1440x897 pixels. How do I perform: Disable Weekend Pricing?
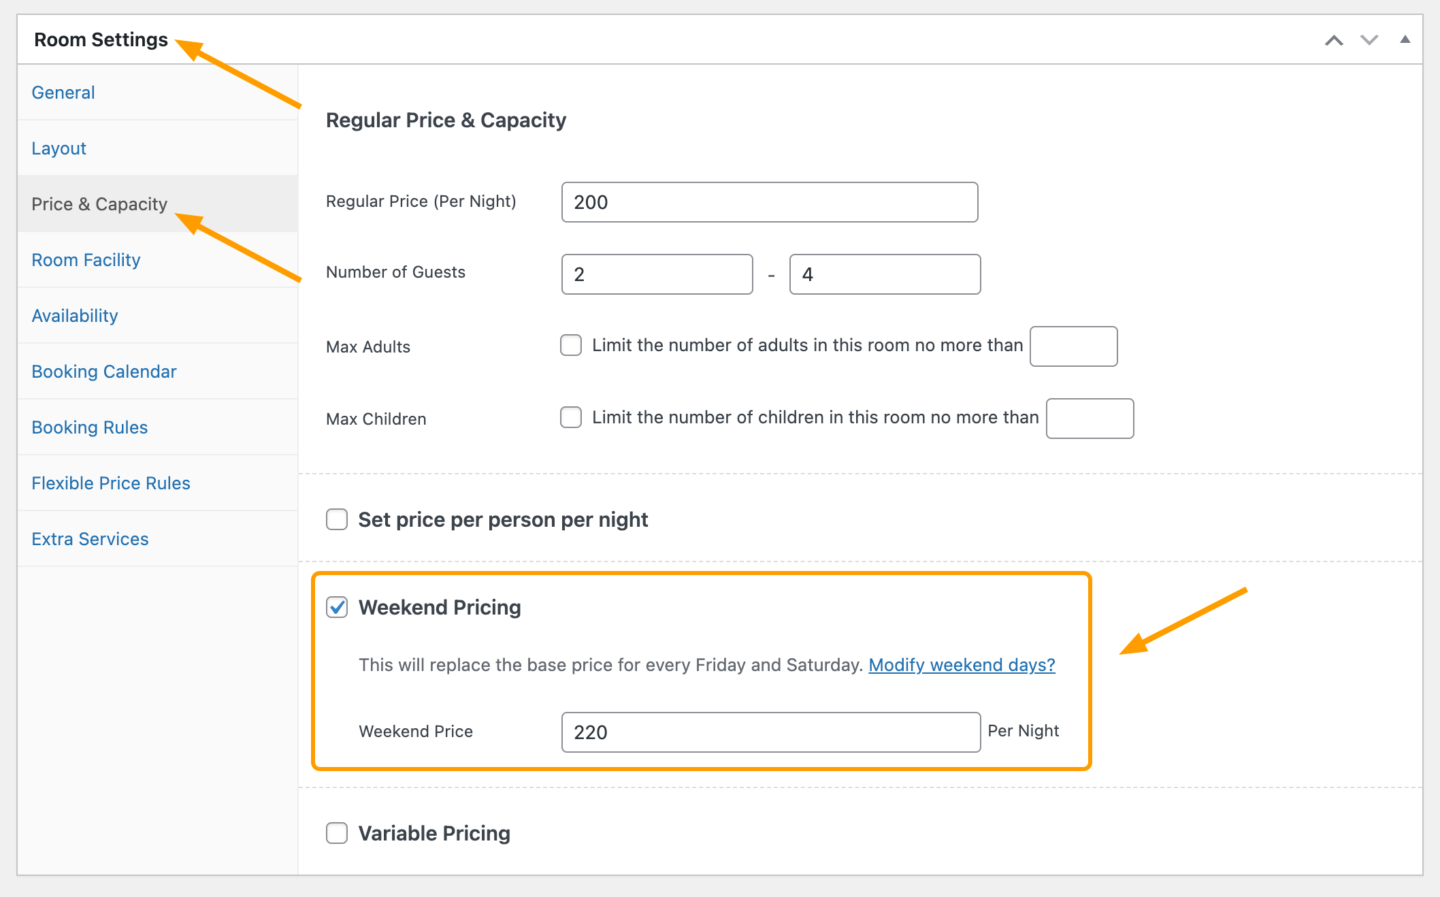[337, 607]
